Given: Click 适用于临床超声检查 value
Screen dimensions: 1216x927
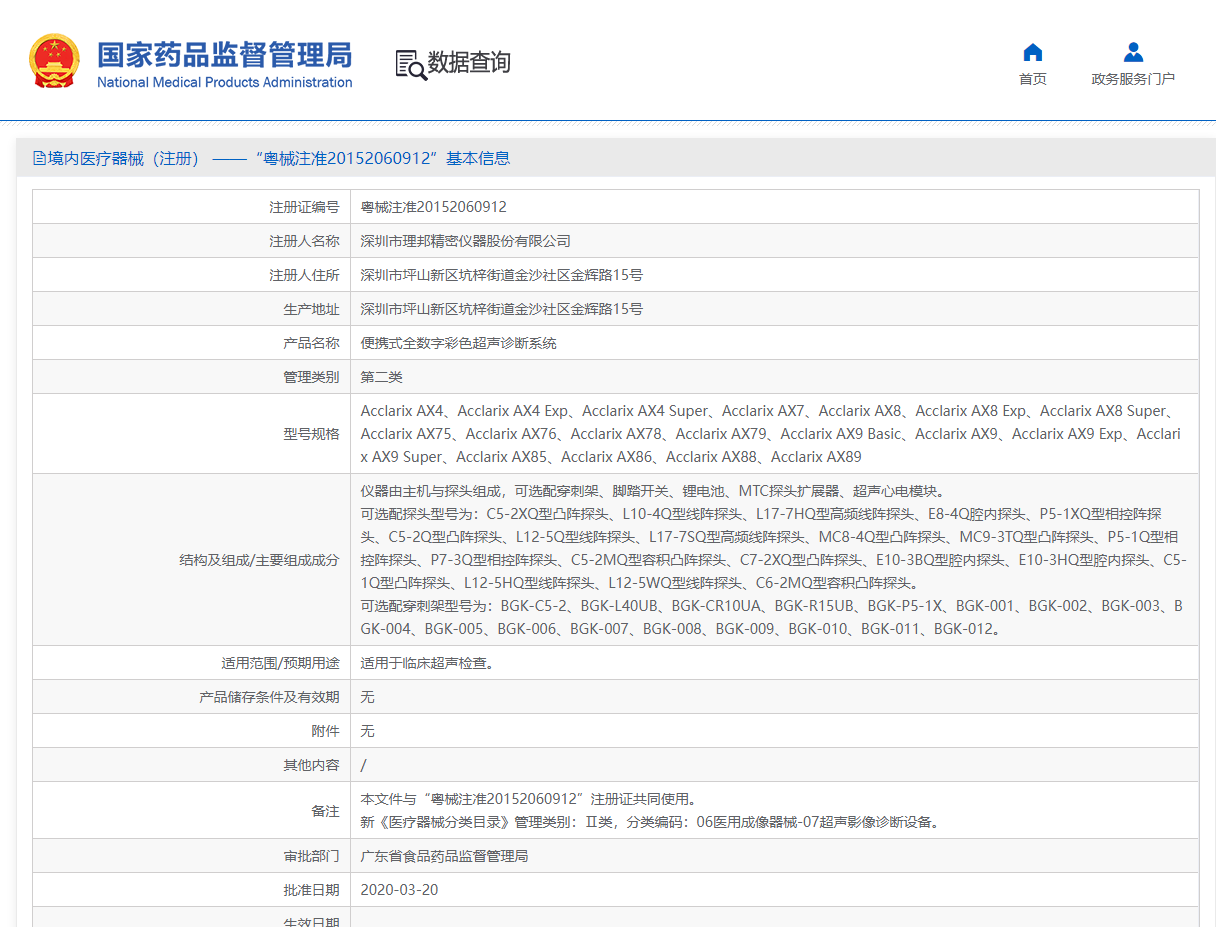Looking at the screenshot, I should pyautogui.click(x=427, y=663).
